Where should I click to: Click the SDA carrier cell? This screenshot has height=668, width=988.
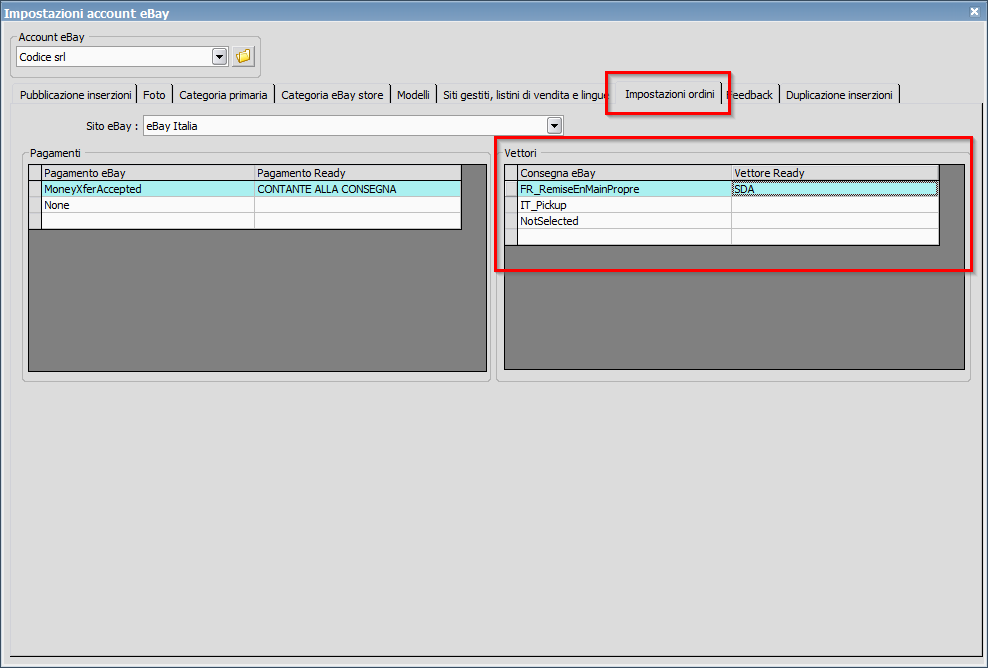pyautogui.click(x=835, y=189)
